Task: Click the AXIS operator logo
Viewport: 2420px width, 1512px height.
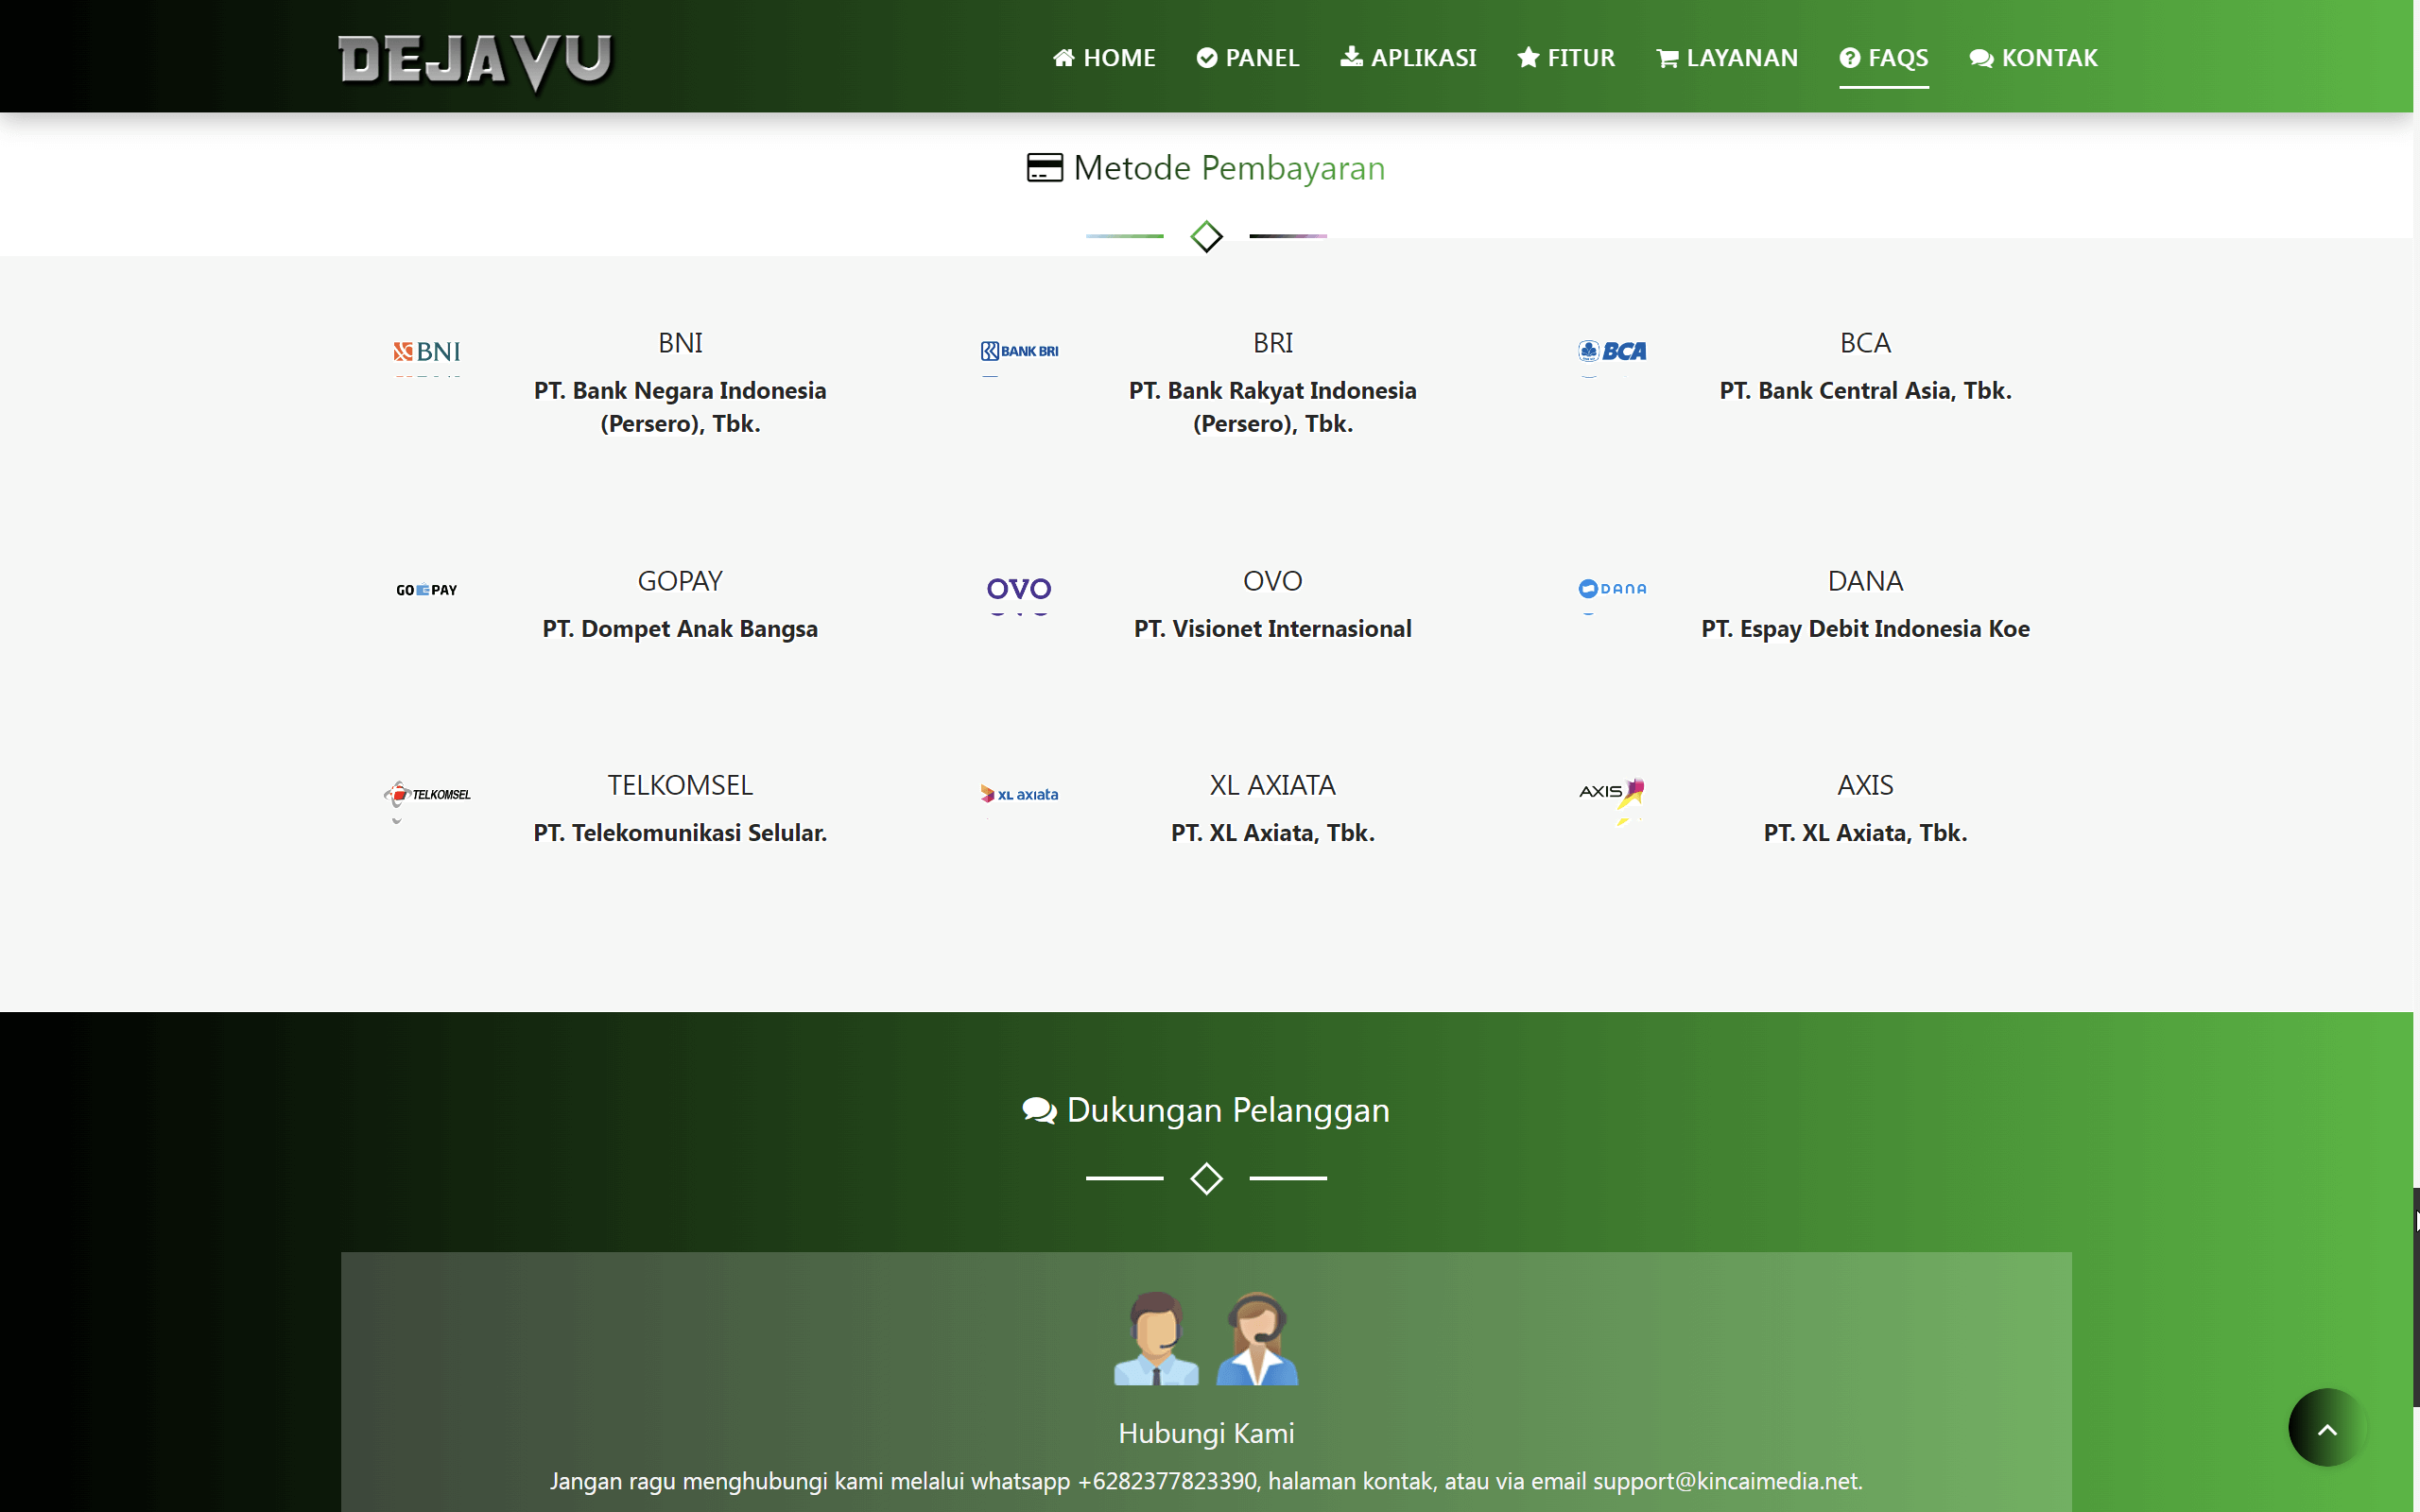Action: (x=1612, y=795)
